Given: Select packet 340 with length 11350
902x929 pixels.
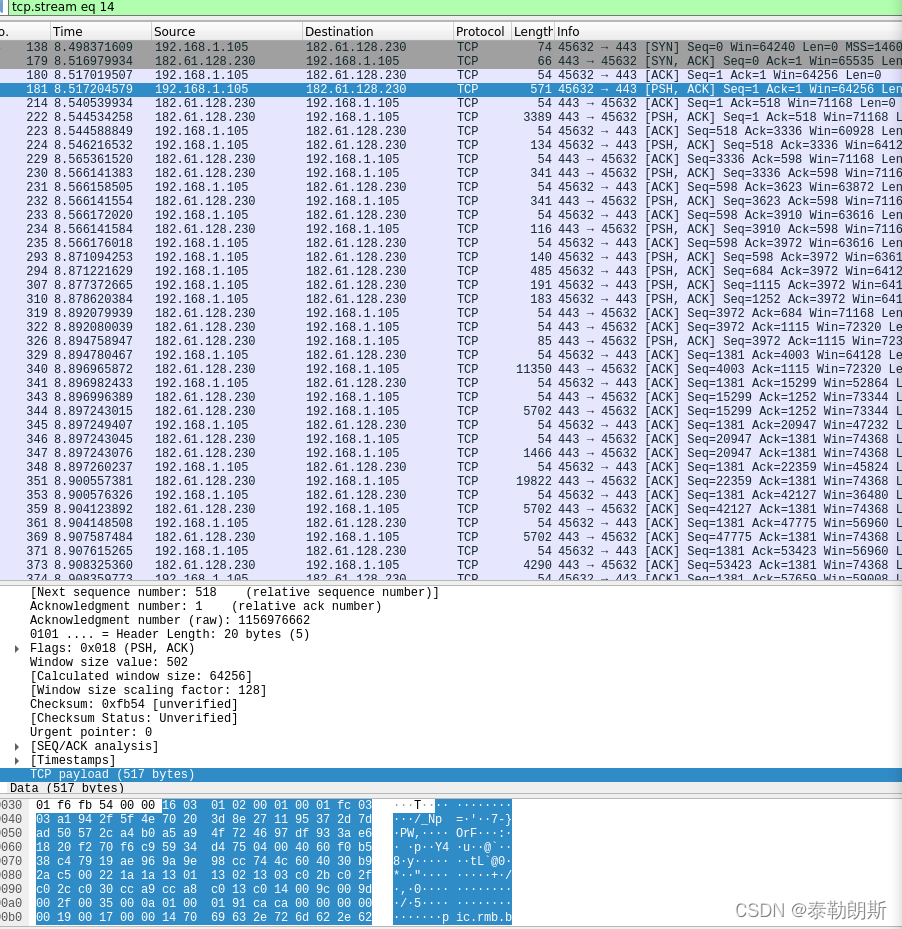Looking at the screenshot, I should 451,369.
